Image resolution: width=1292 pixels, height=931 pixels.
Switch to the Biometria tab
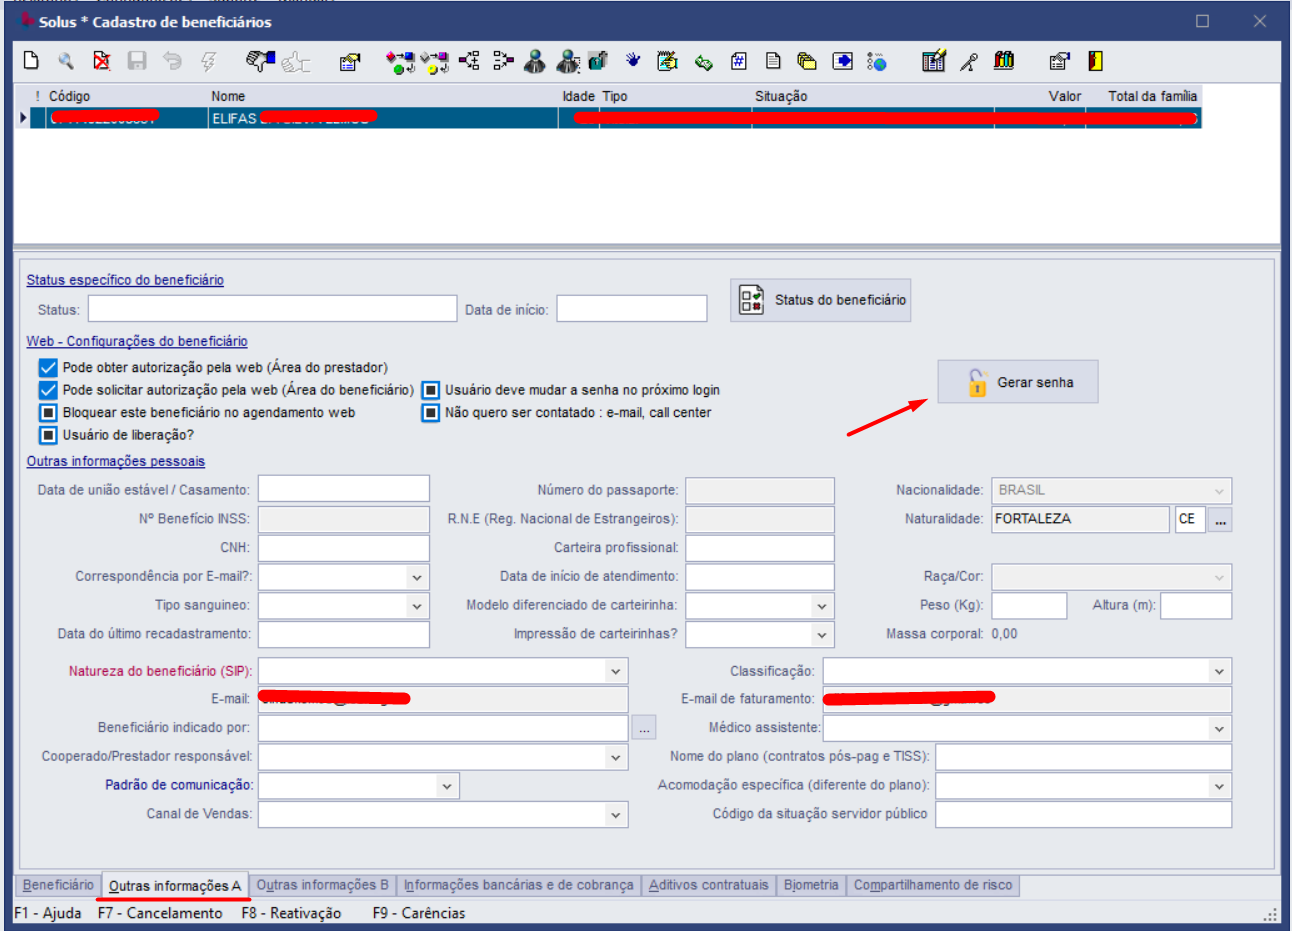coord(811,885)
